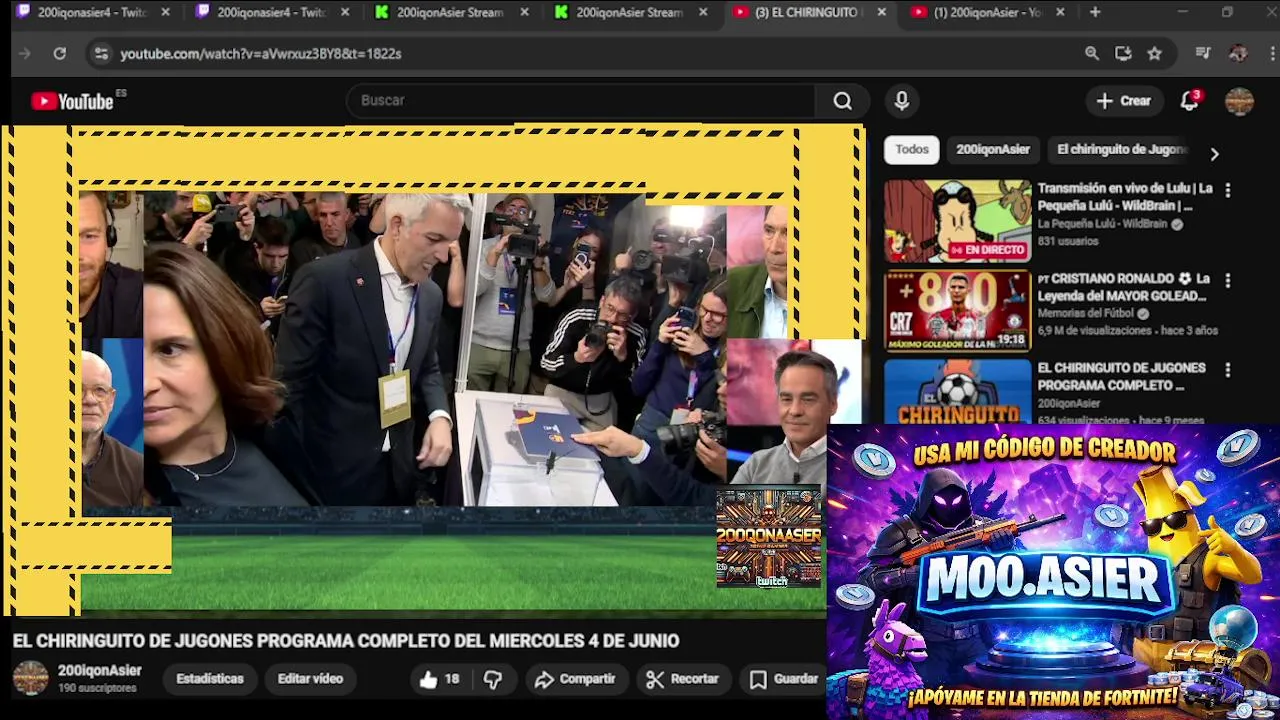Click the zoom magnifier icon in address bar
This screenshot has width=1280, height=720.
(x=1092, y=54)
